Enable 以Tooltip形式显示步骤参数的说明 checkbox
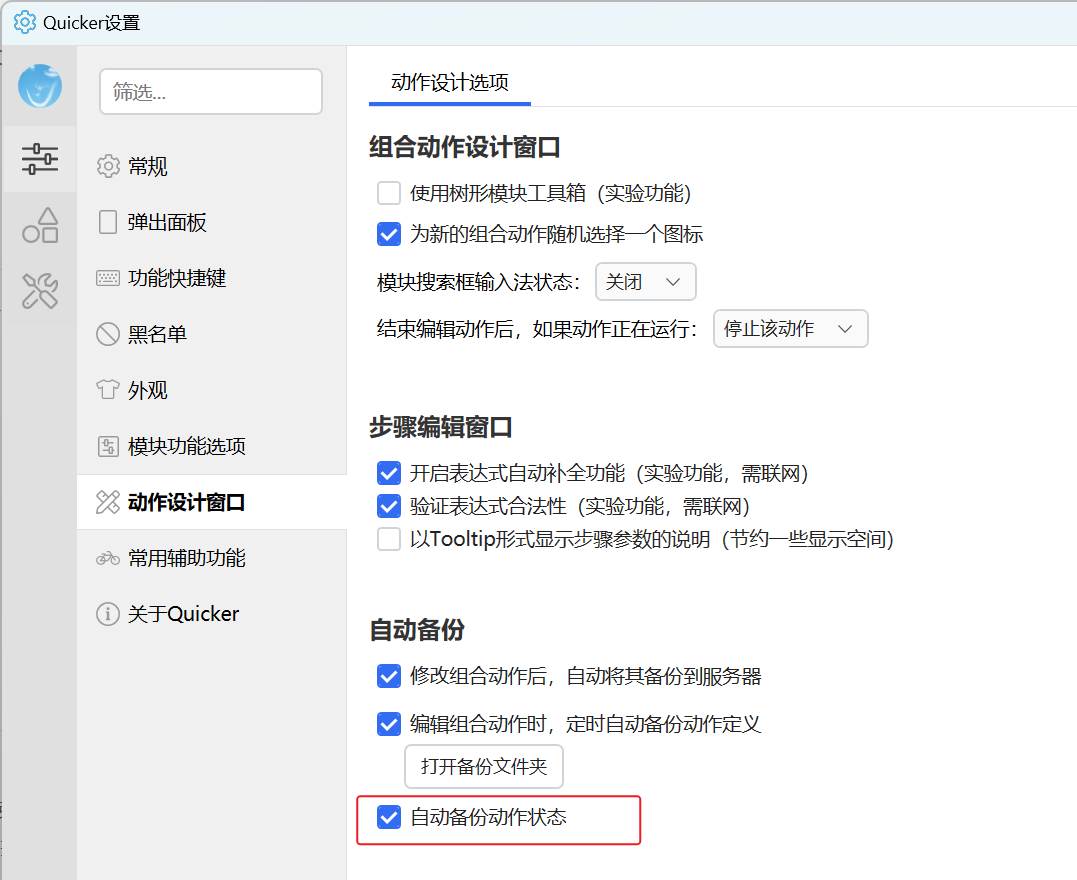 (389, 539)
